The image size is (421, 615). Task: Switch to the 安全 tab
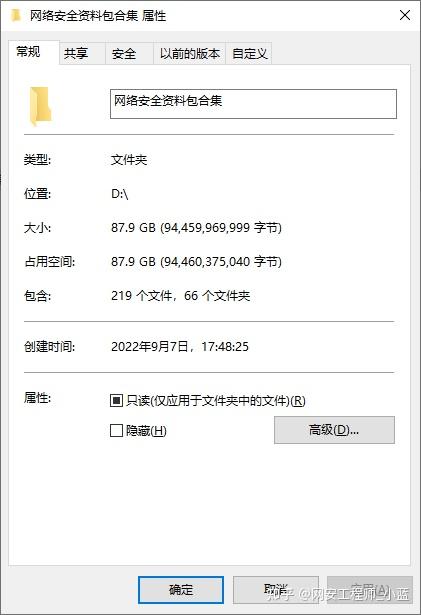[124, 53]
